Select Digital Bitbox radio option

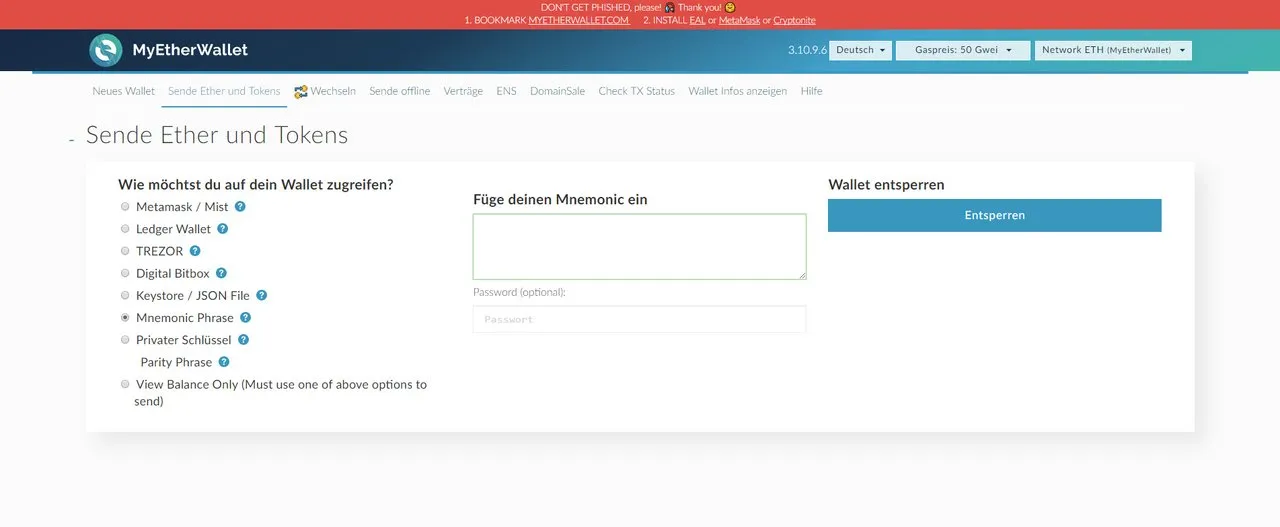pos(125,273)
